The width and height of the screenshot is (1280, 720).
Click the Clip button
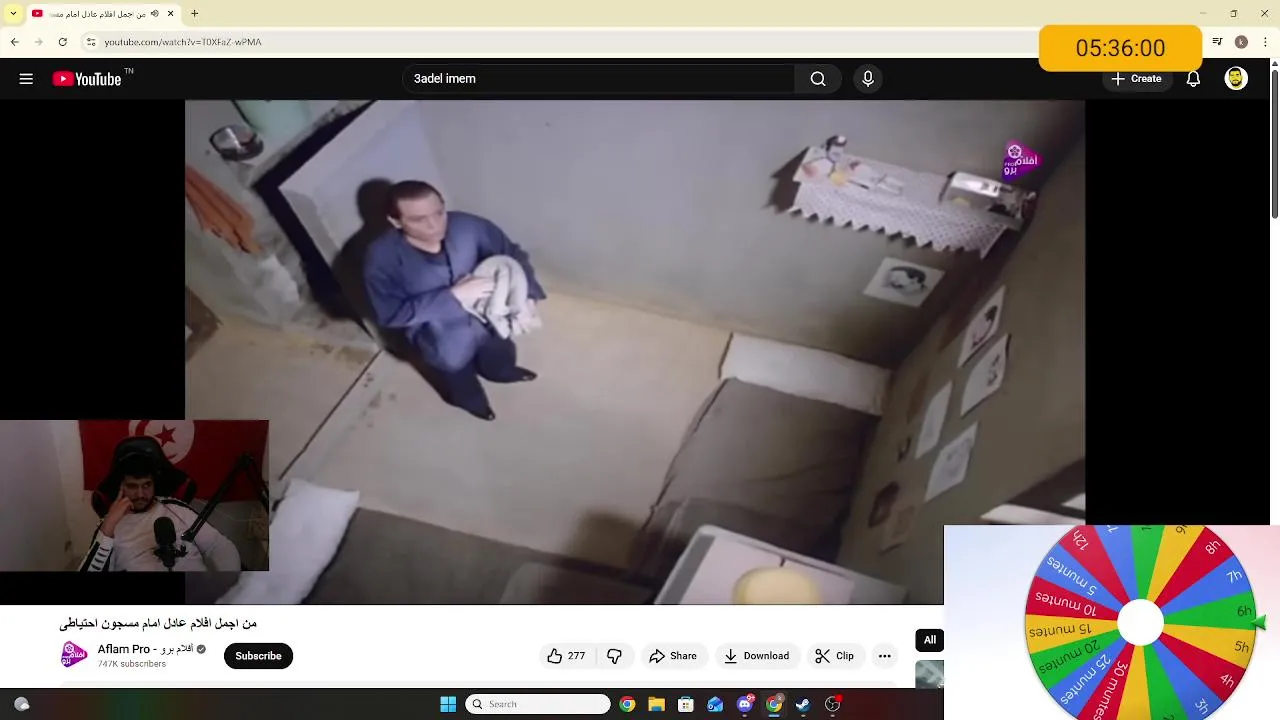[x=834, y=656]
